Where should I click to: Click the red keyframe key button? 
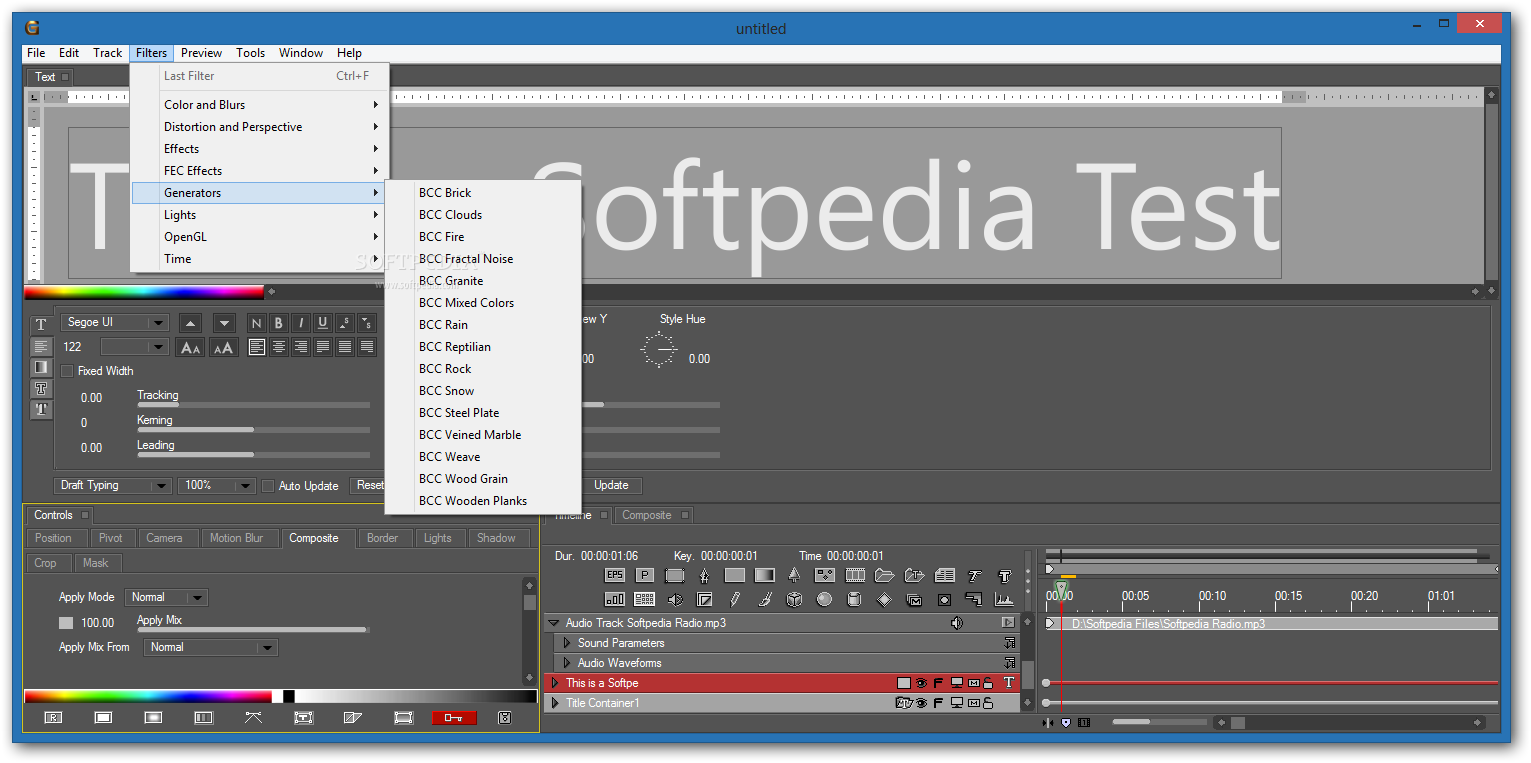454,717
